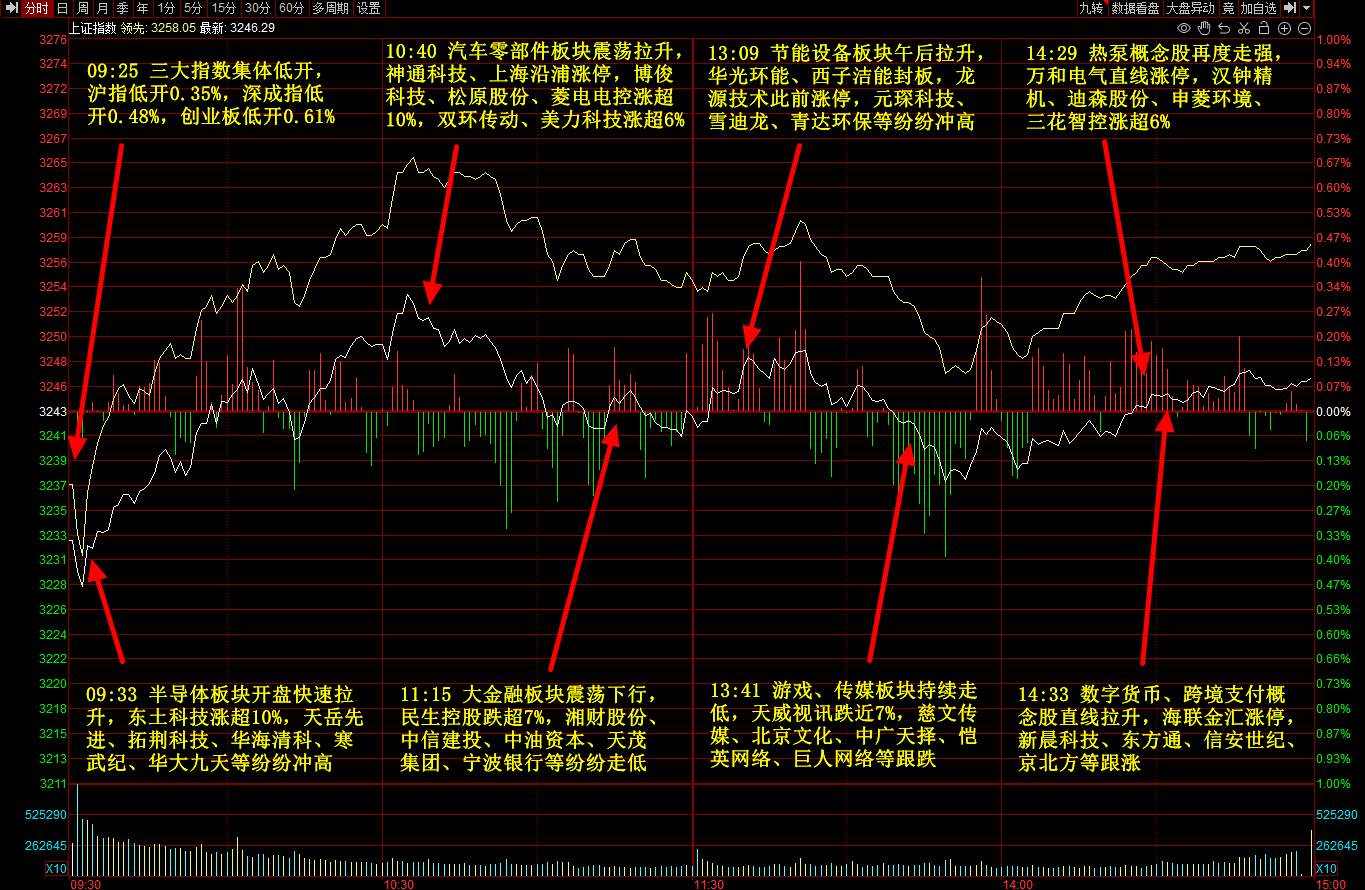Click the 加自选 add to watchlist button
This screenshot has width=1365, height=890.
point(1259,8)
